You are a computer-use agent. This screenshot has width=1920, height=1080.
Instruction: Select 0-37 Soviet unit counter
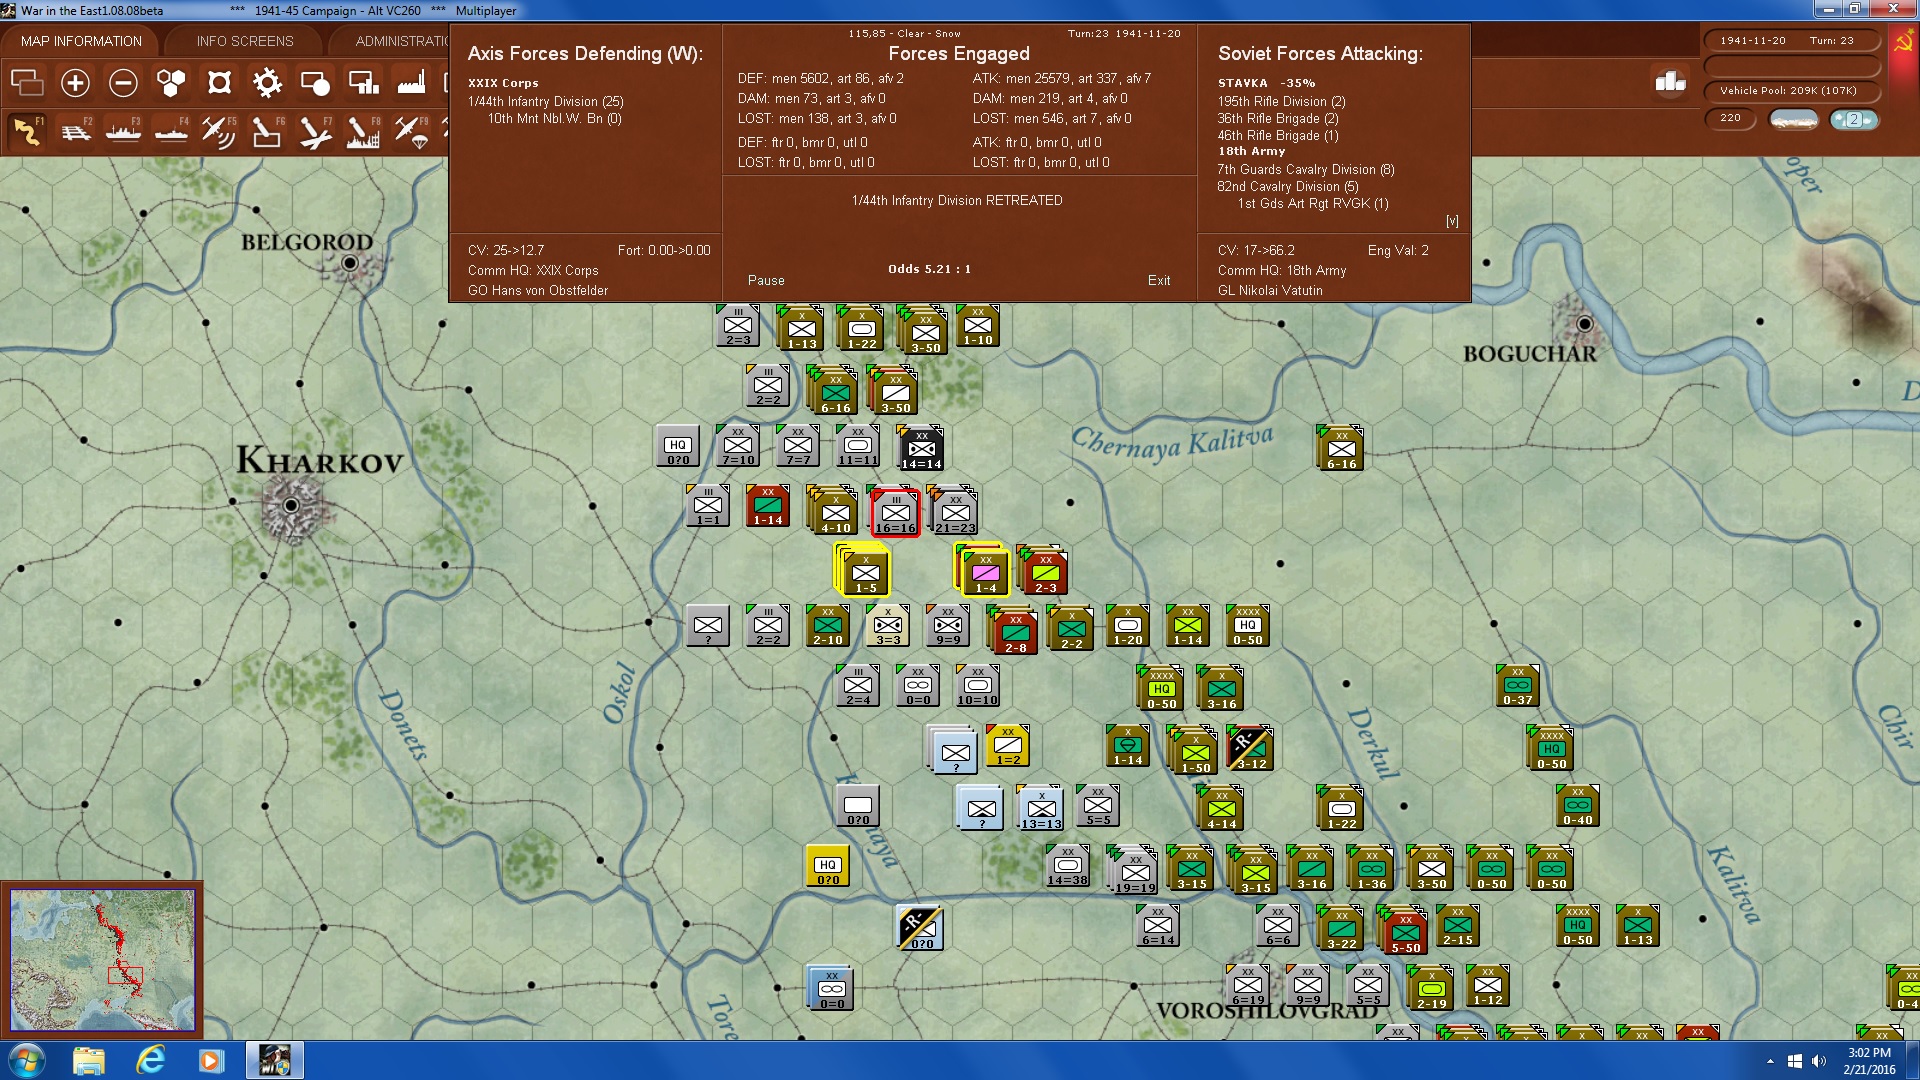coord(1517,687)
